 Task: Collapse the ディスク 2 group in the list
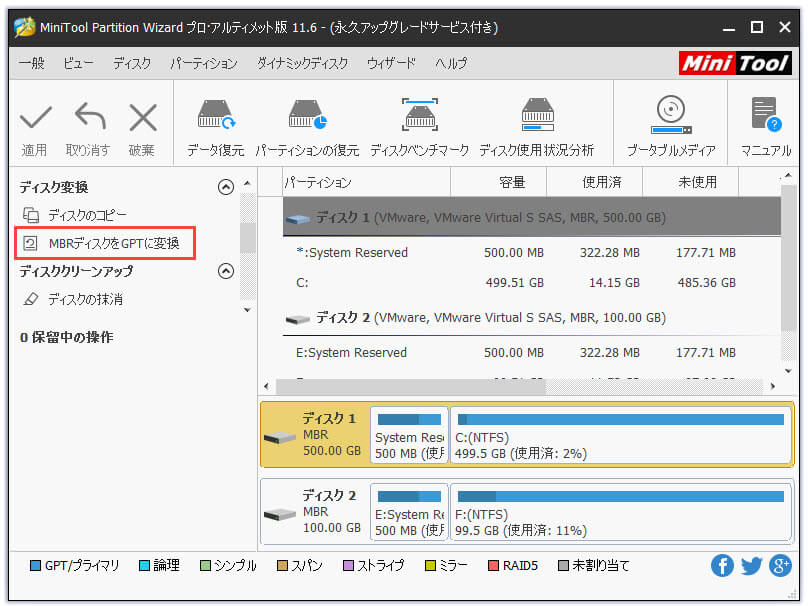(300, 317)
